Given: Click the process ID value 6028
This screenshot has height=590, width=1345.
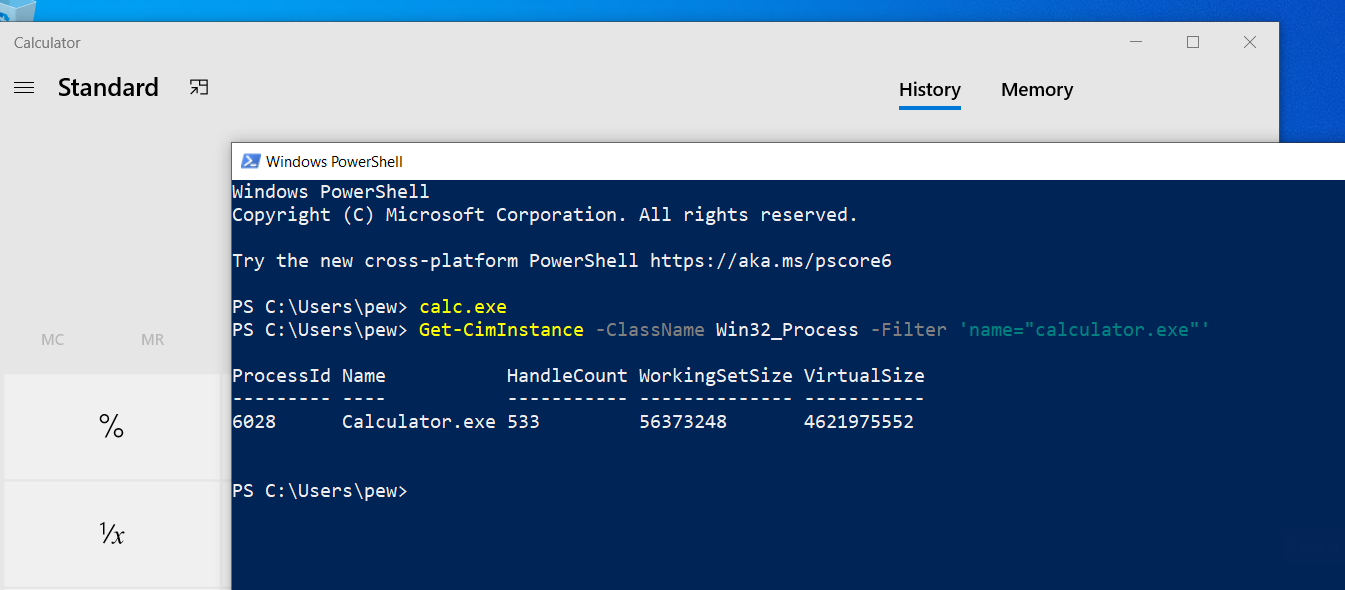Looking at the screenshot, I should 254,422.
